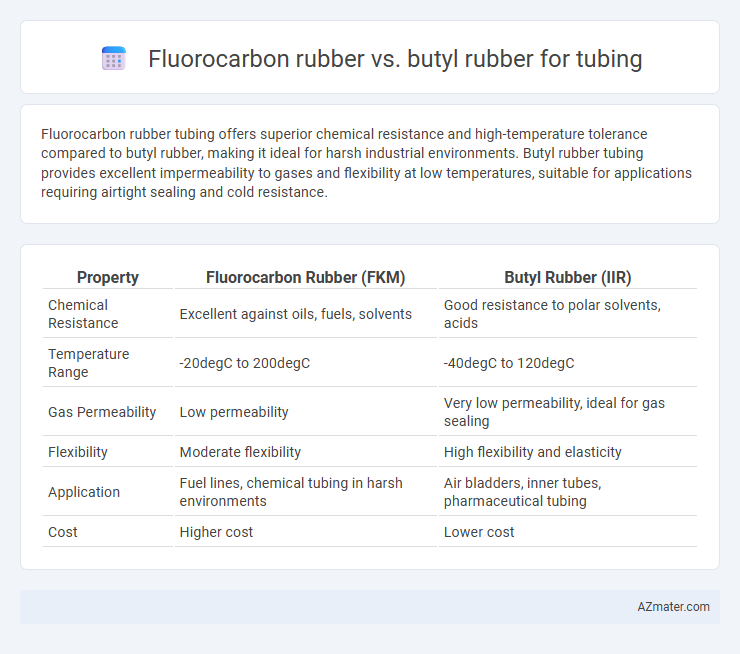Select the Fluorocarbon Rubber (FKM) column header

(306, 277)
